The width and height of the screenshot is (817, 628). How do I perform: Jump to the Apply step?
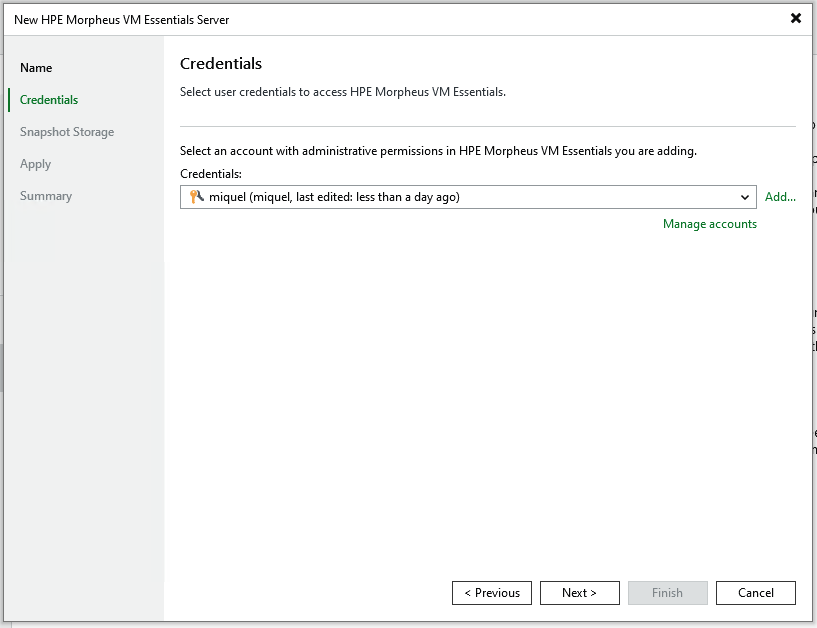click(35, 164)
